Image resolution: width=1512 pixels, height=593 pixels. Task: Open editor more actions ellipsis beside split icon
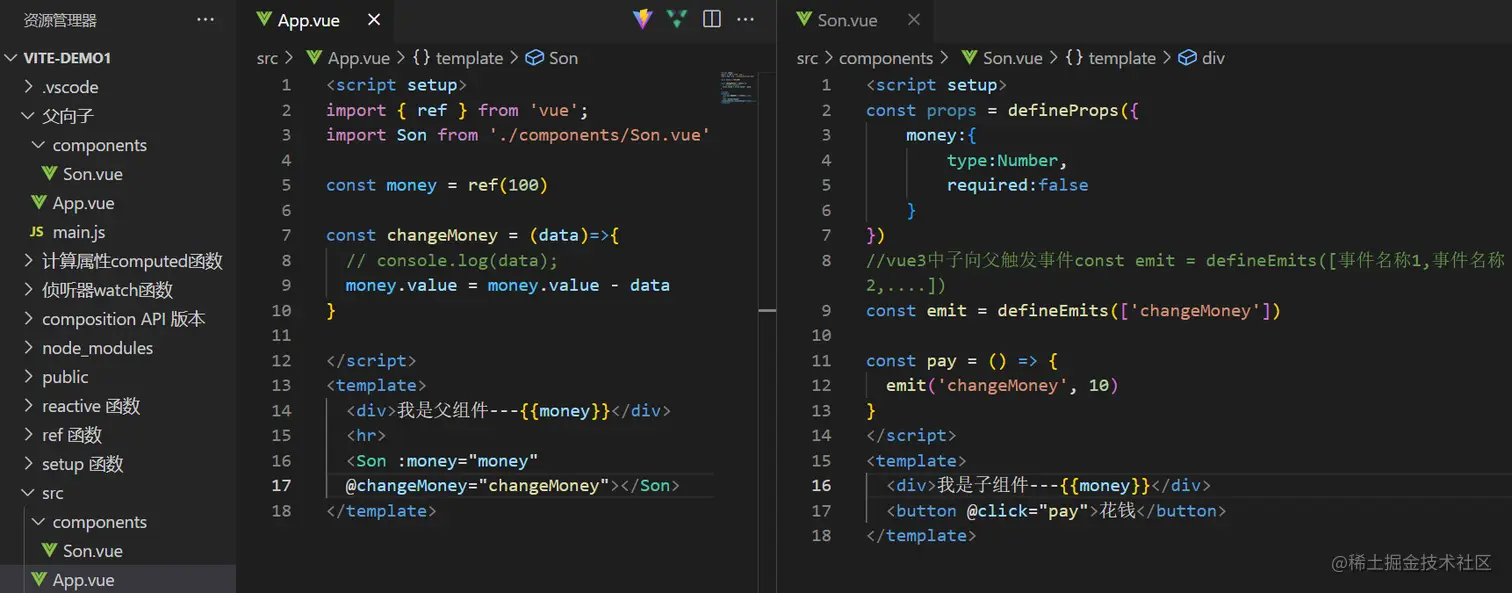tap(746, 19)
